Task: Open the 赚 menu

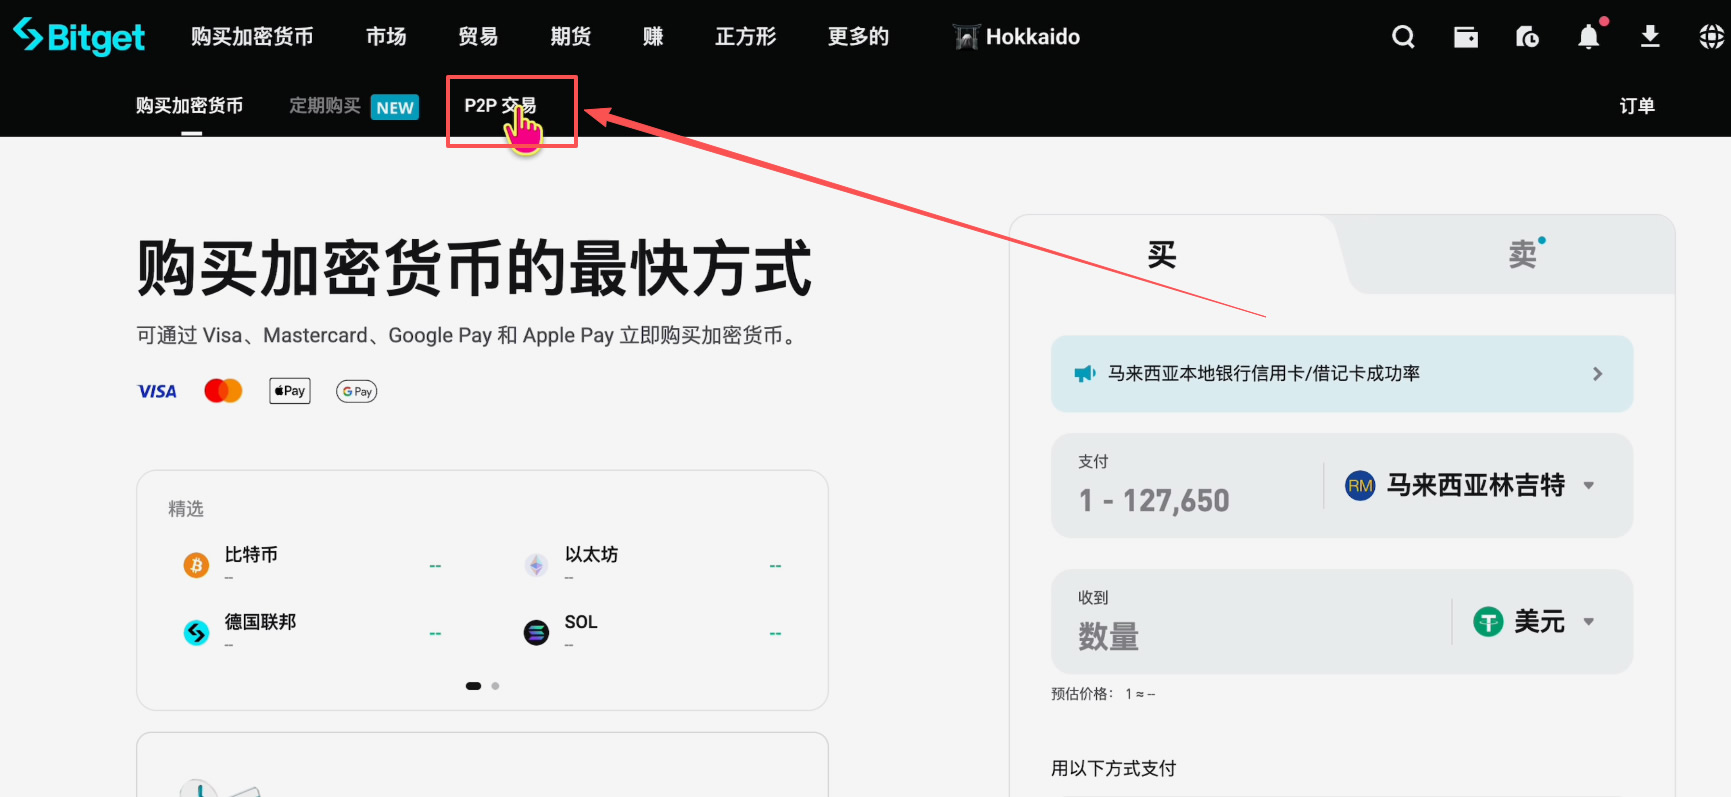Action: 653,37
